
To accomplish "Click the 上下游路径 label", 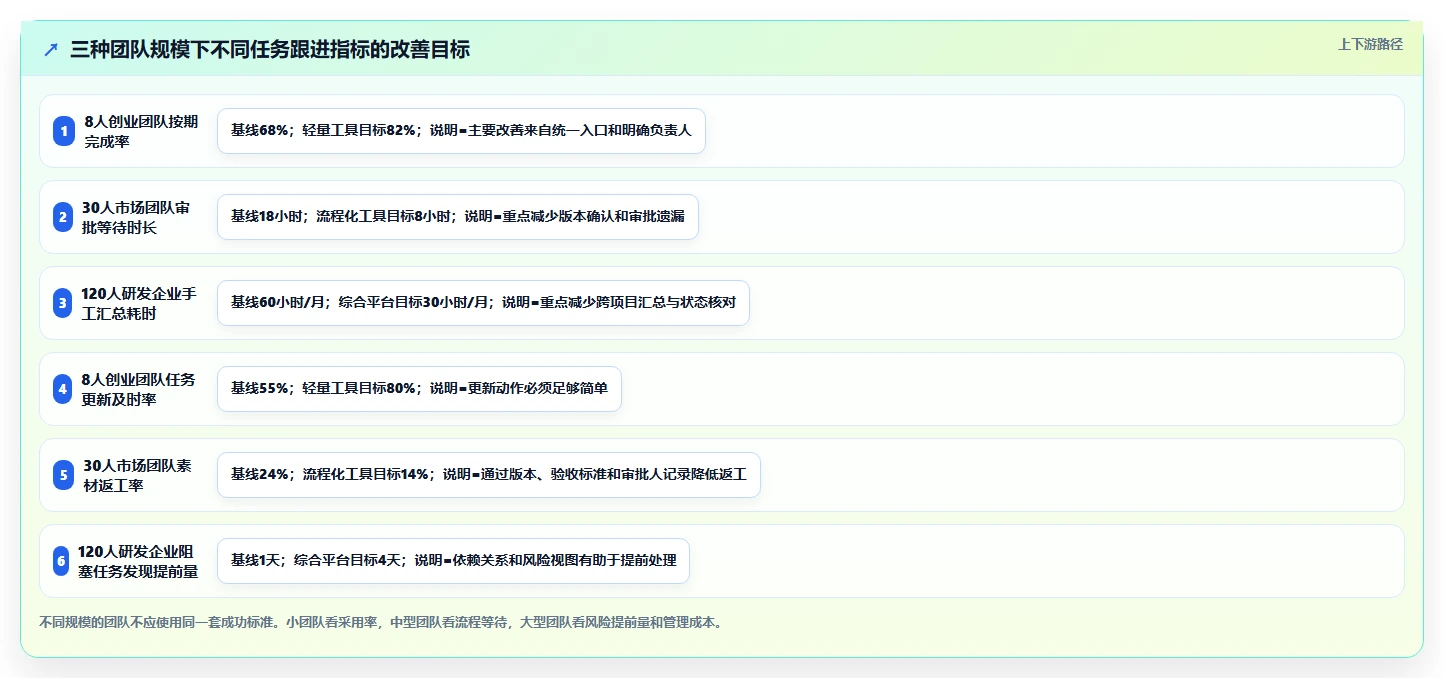I will (1371, 44).
